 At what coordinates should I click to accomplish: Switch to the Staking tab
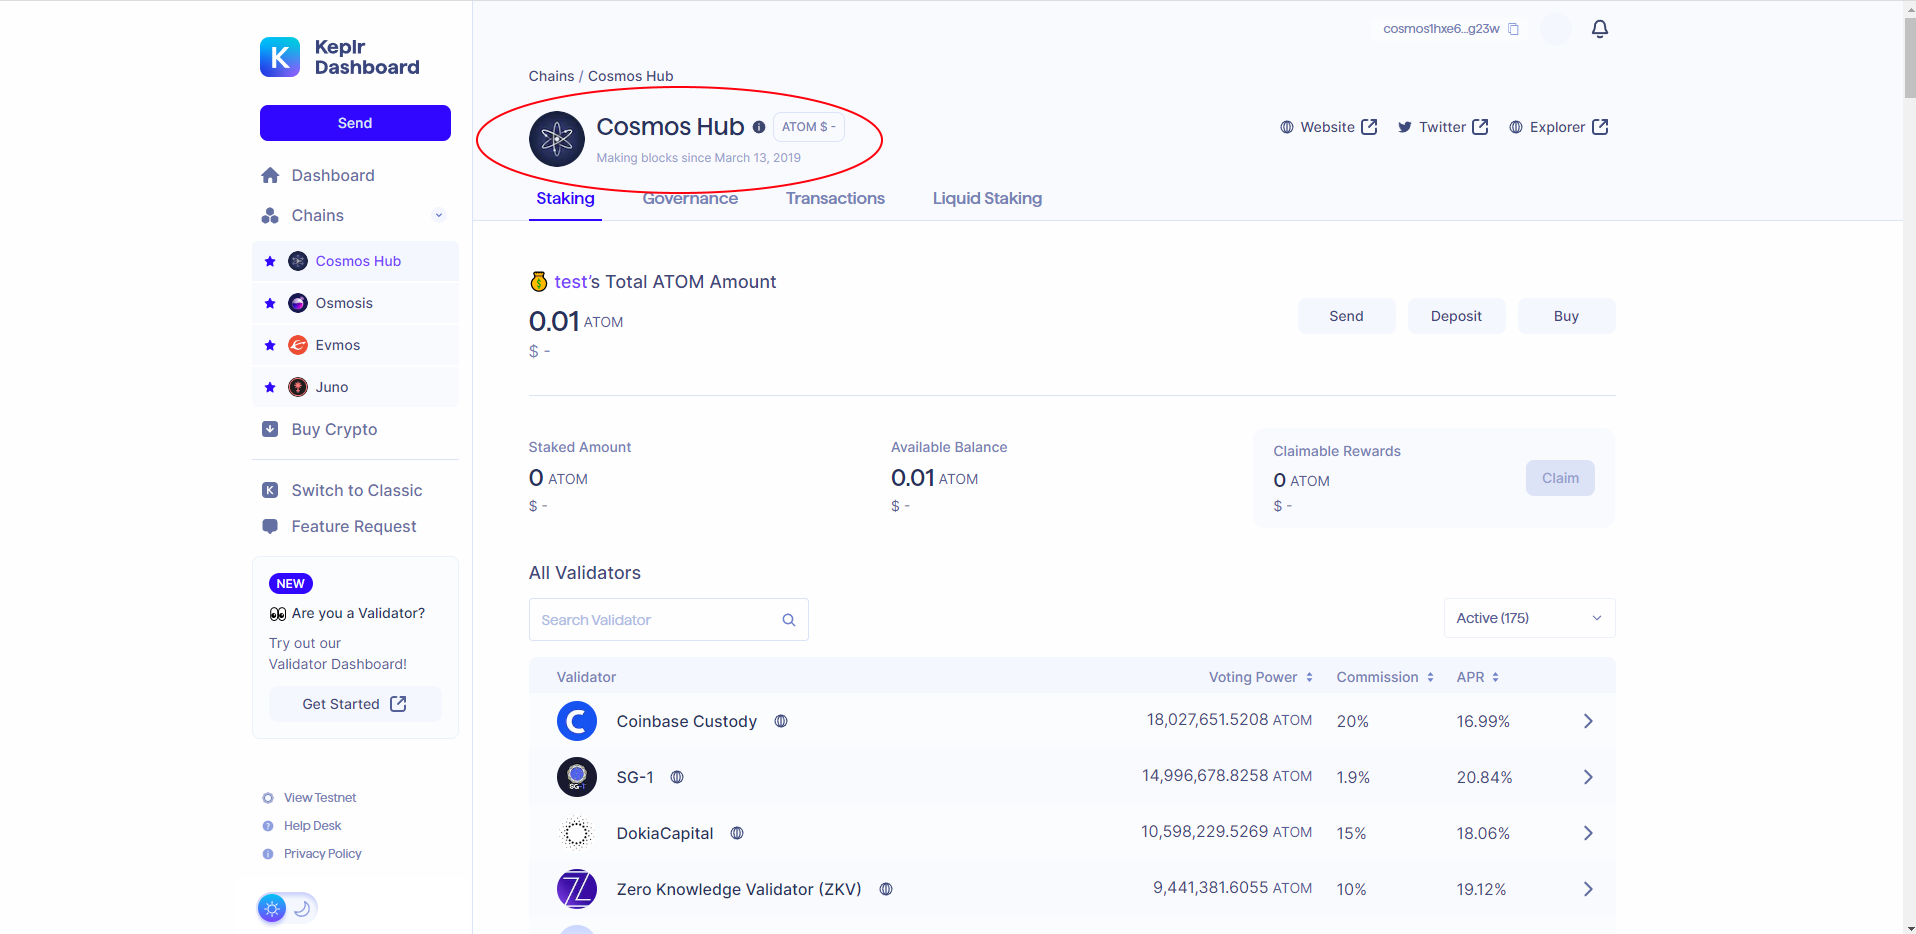point(565,198)
